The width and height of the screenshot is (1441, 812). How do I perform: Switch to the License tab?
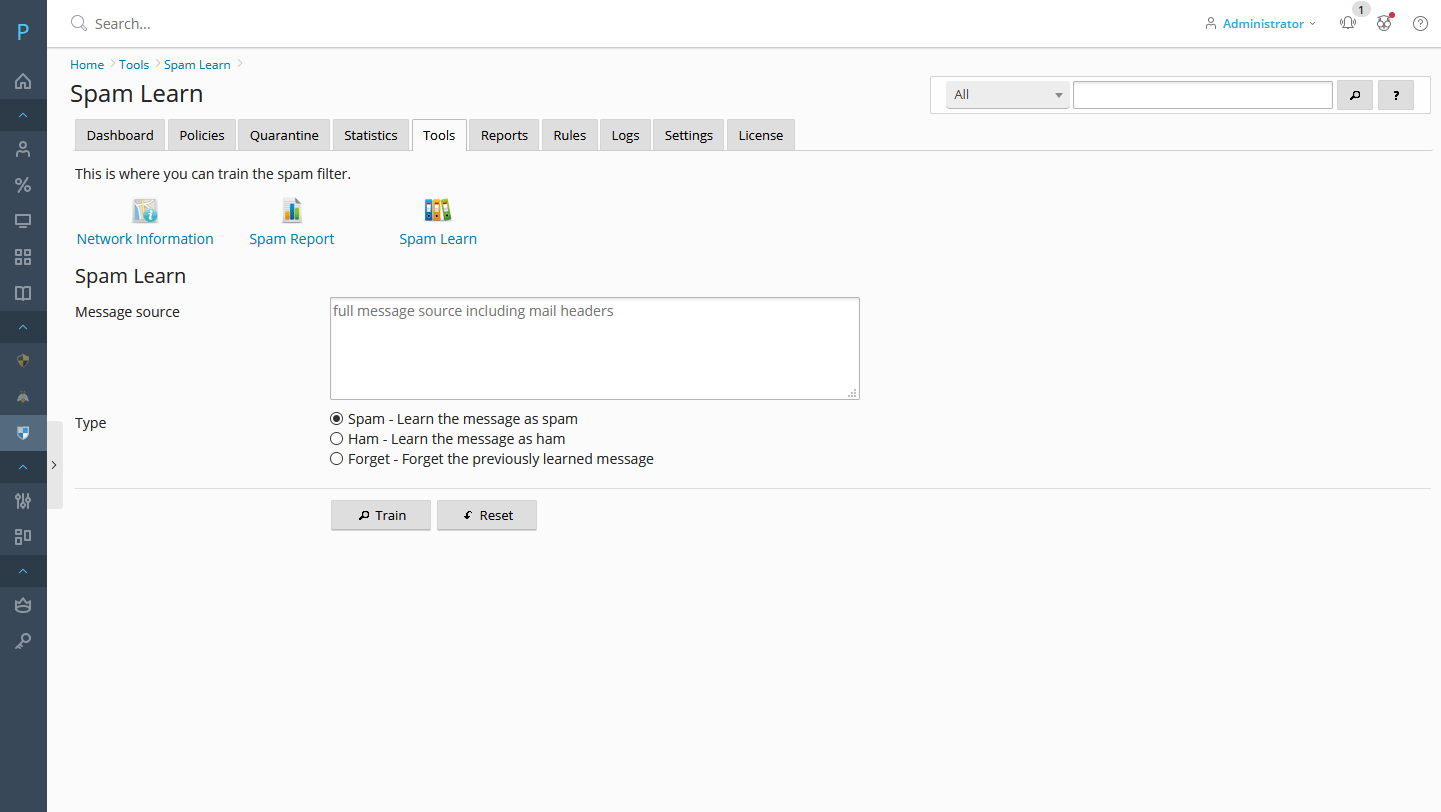pyautogui.click(x=761, y=135)
